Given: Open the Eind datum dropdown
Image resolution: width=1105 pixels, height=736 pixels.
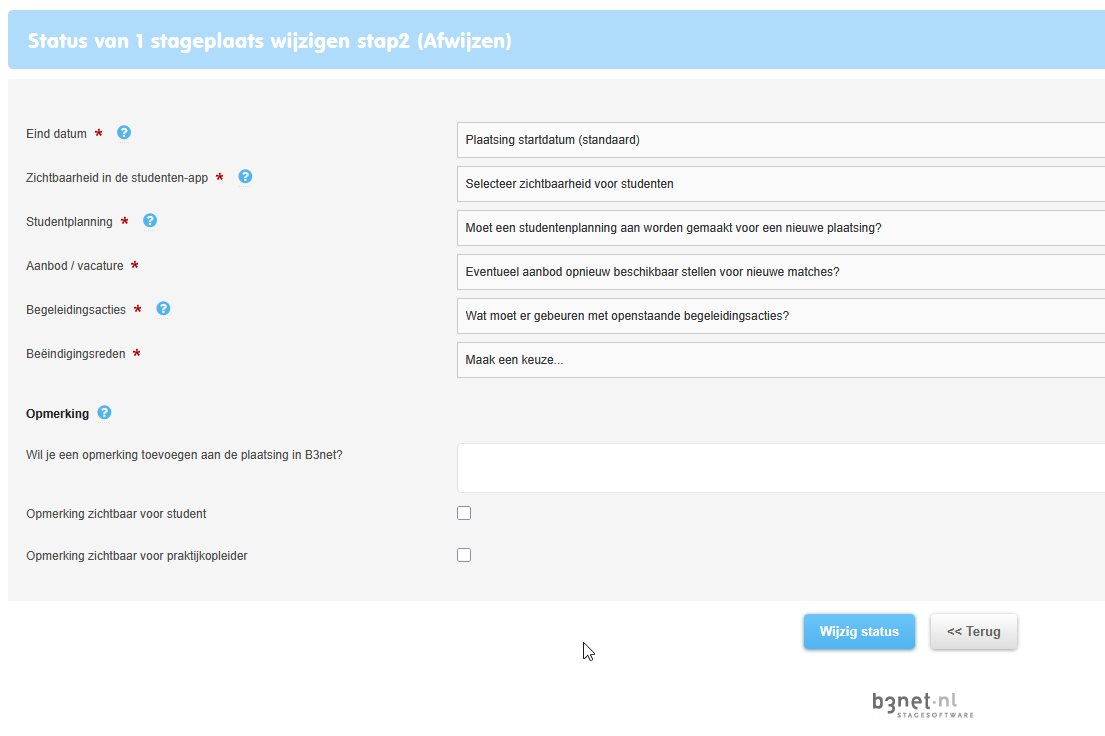Looking at the screenshot, I should click(781, 140).
